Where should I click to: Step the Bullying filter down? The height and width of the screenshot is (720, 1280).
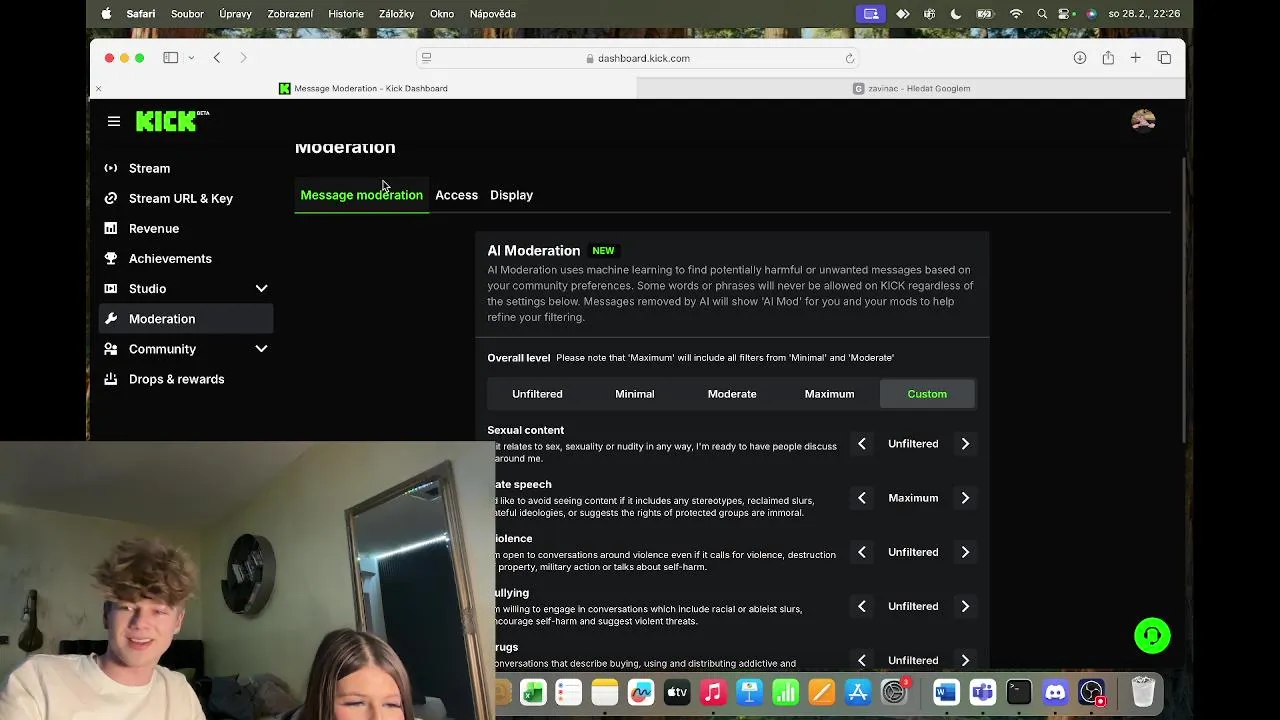click(862, 606)
